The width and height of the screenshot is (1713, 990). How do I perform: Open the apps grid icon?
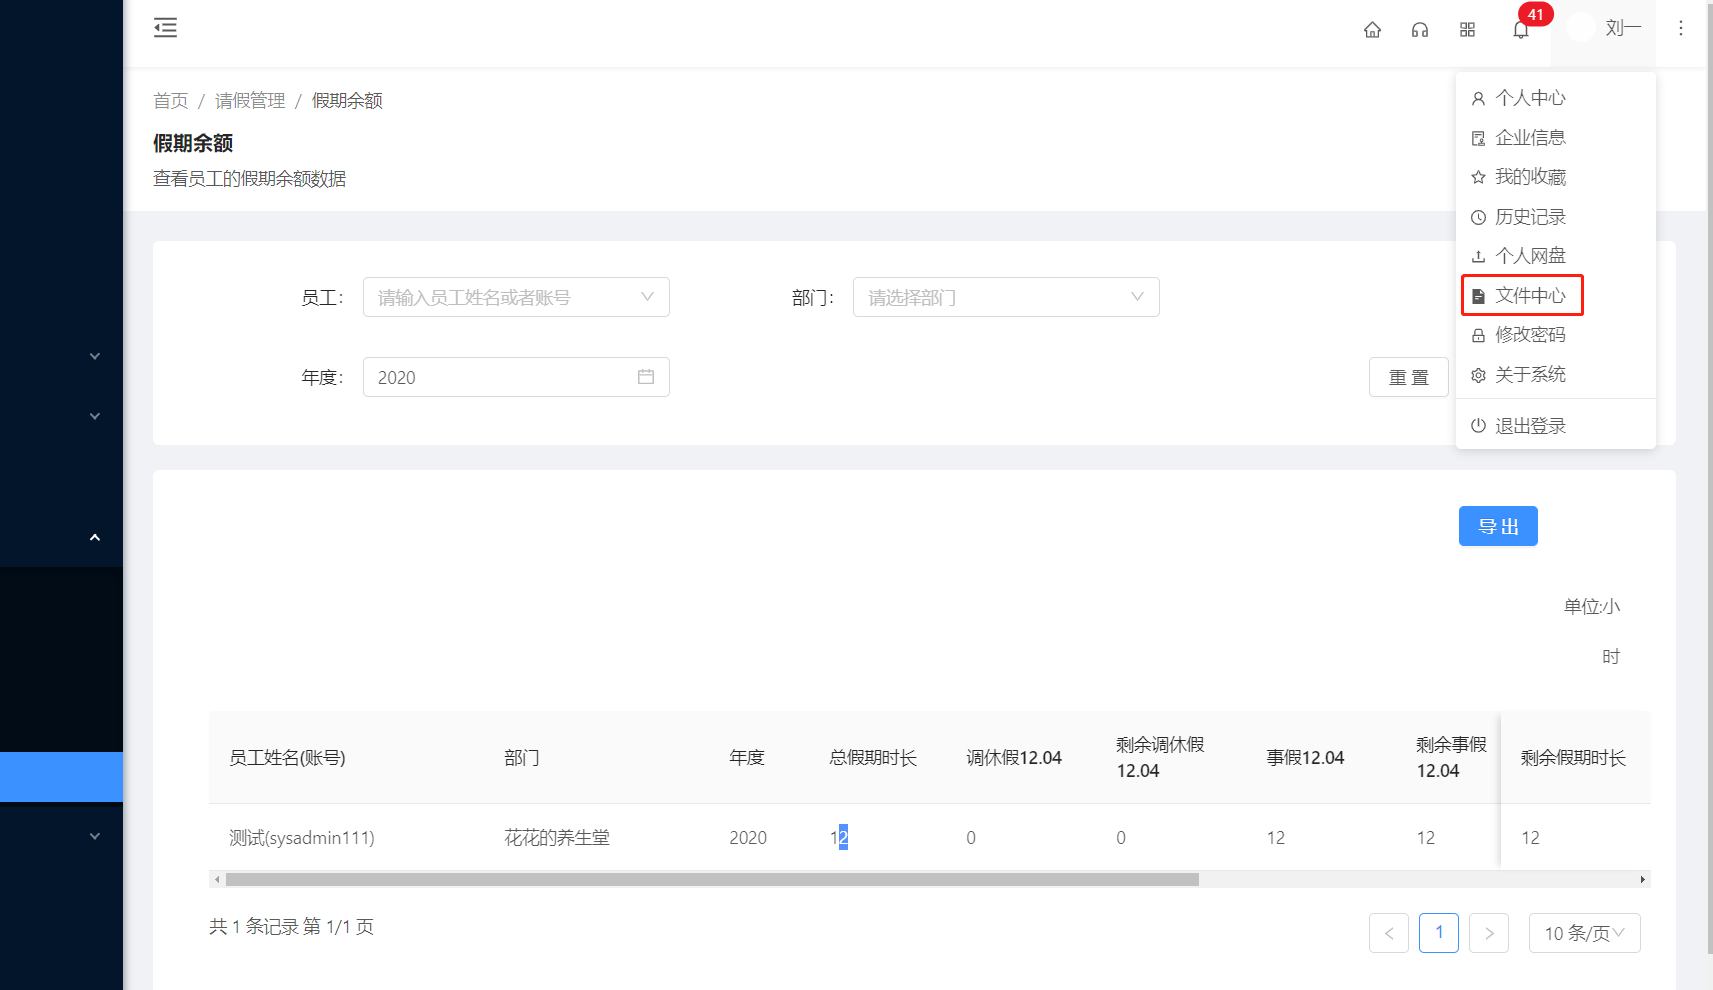click(x=1467, y=30)
